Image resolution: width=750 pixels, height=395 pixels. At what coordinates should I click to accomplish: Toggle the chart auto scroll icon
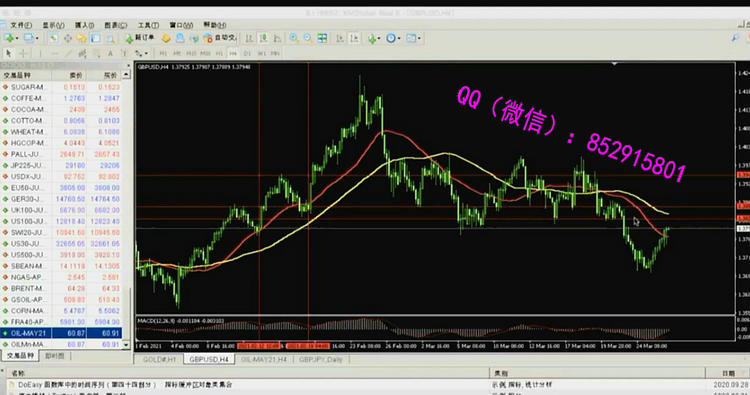(340, 38)
